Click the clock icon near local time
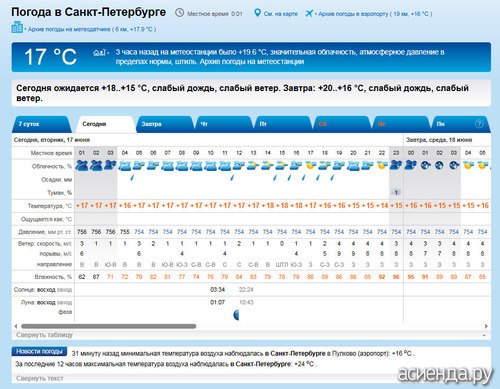Screen dimensions: 500x389 [179, 13]
